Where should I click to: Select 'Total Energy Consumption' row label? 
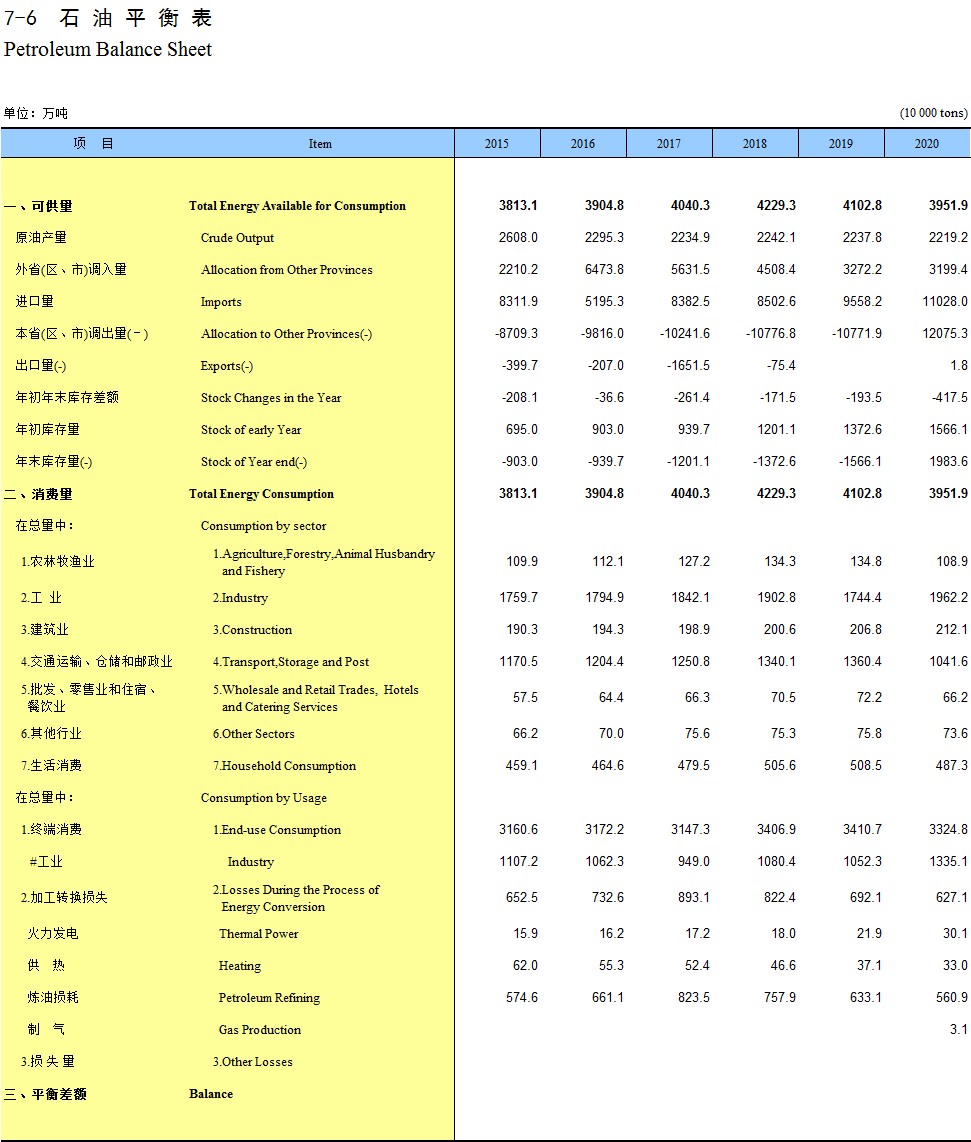coord(261,494)
